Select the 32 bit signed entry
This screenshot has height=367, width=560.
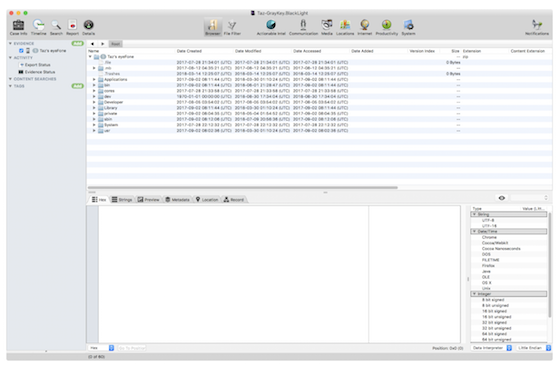pos(494,322)
